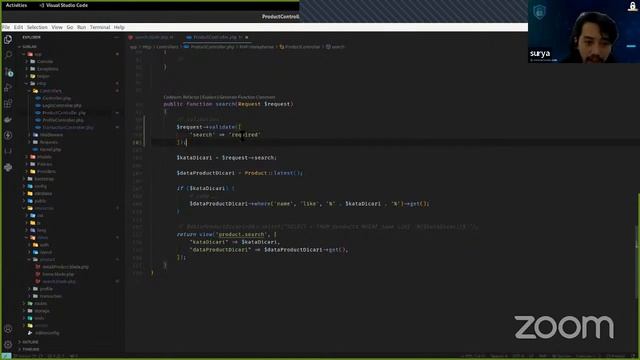Open the Docker view in activity bar
The width and height of the screenshot is (640, 360).
click(8, 120)
